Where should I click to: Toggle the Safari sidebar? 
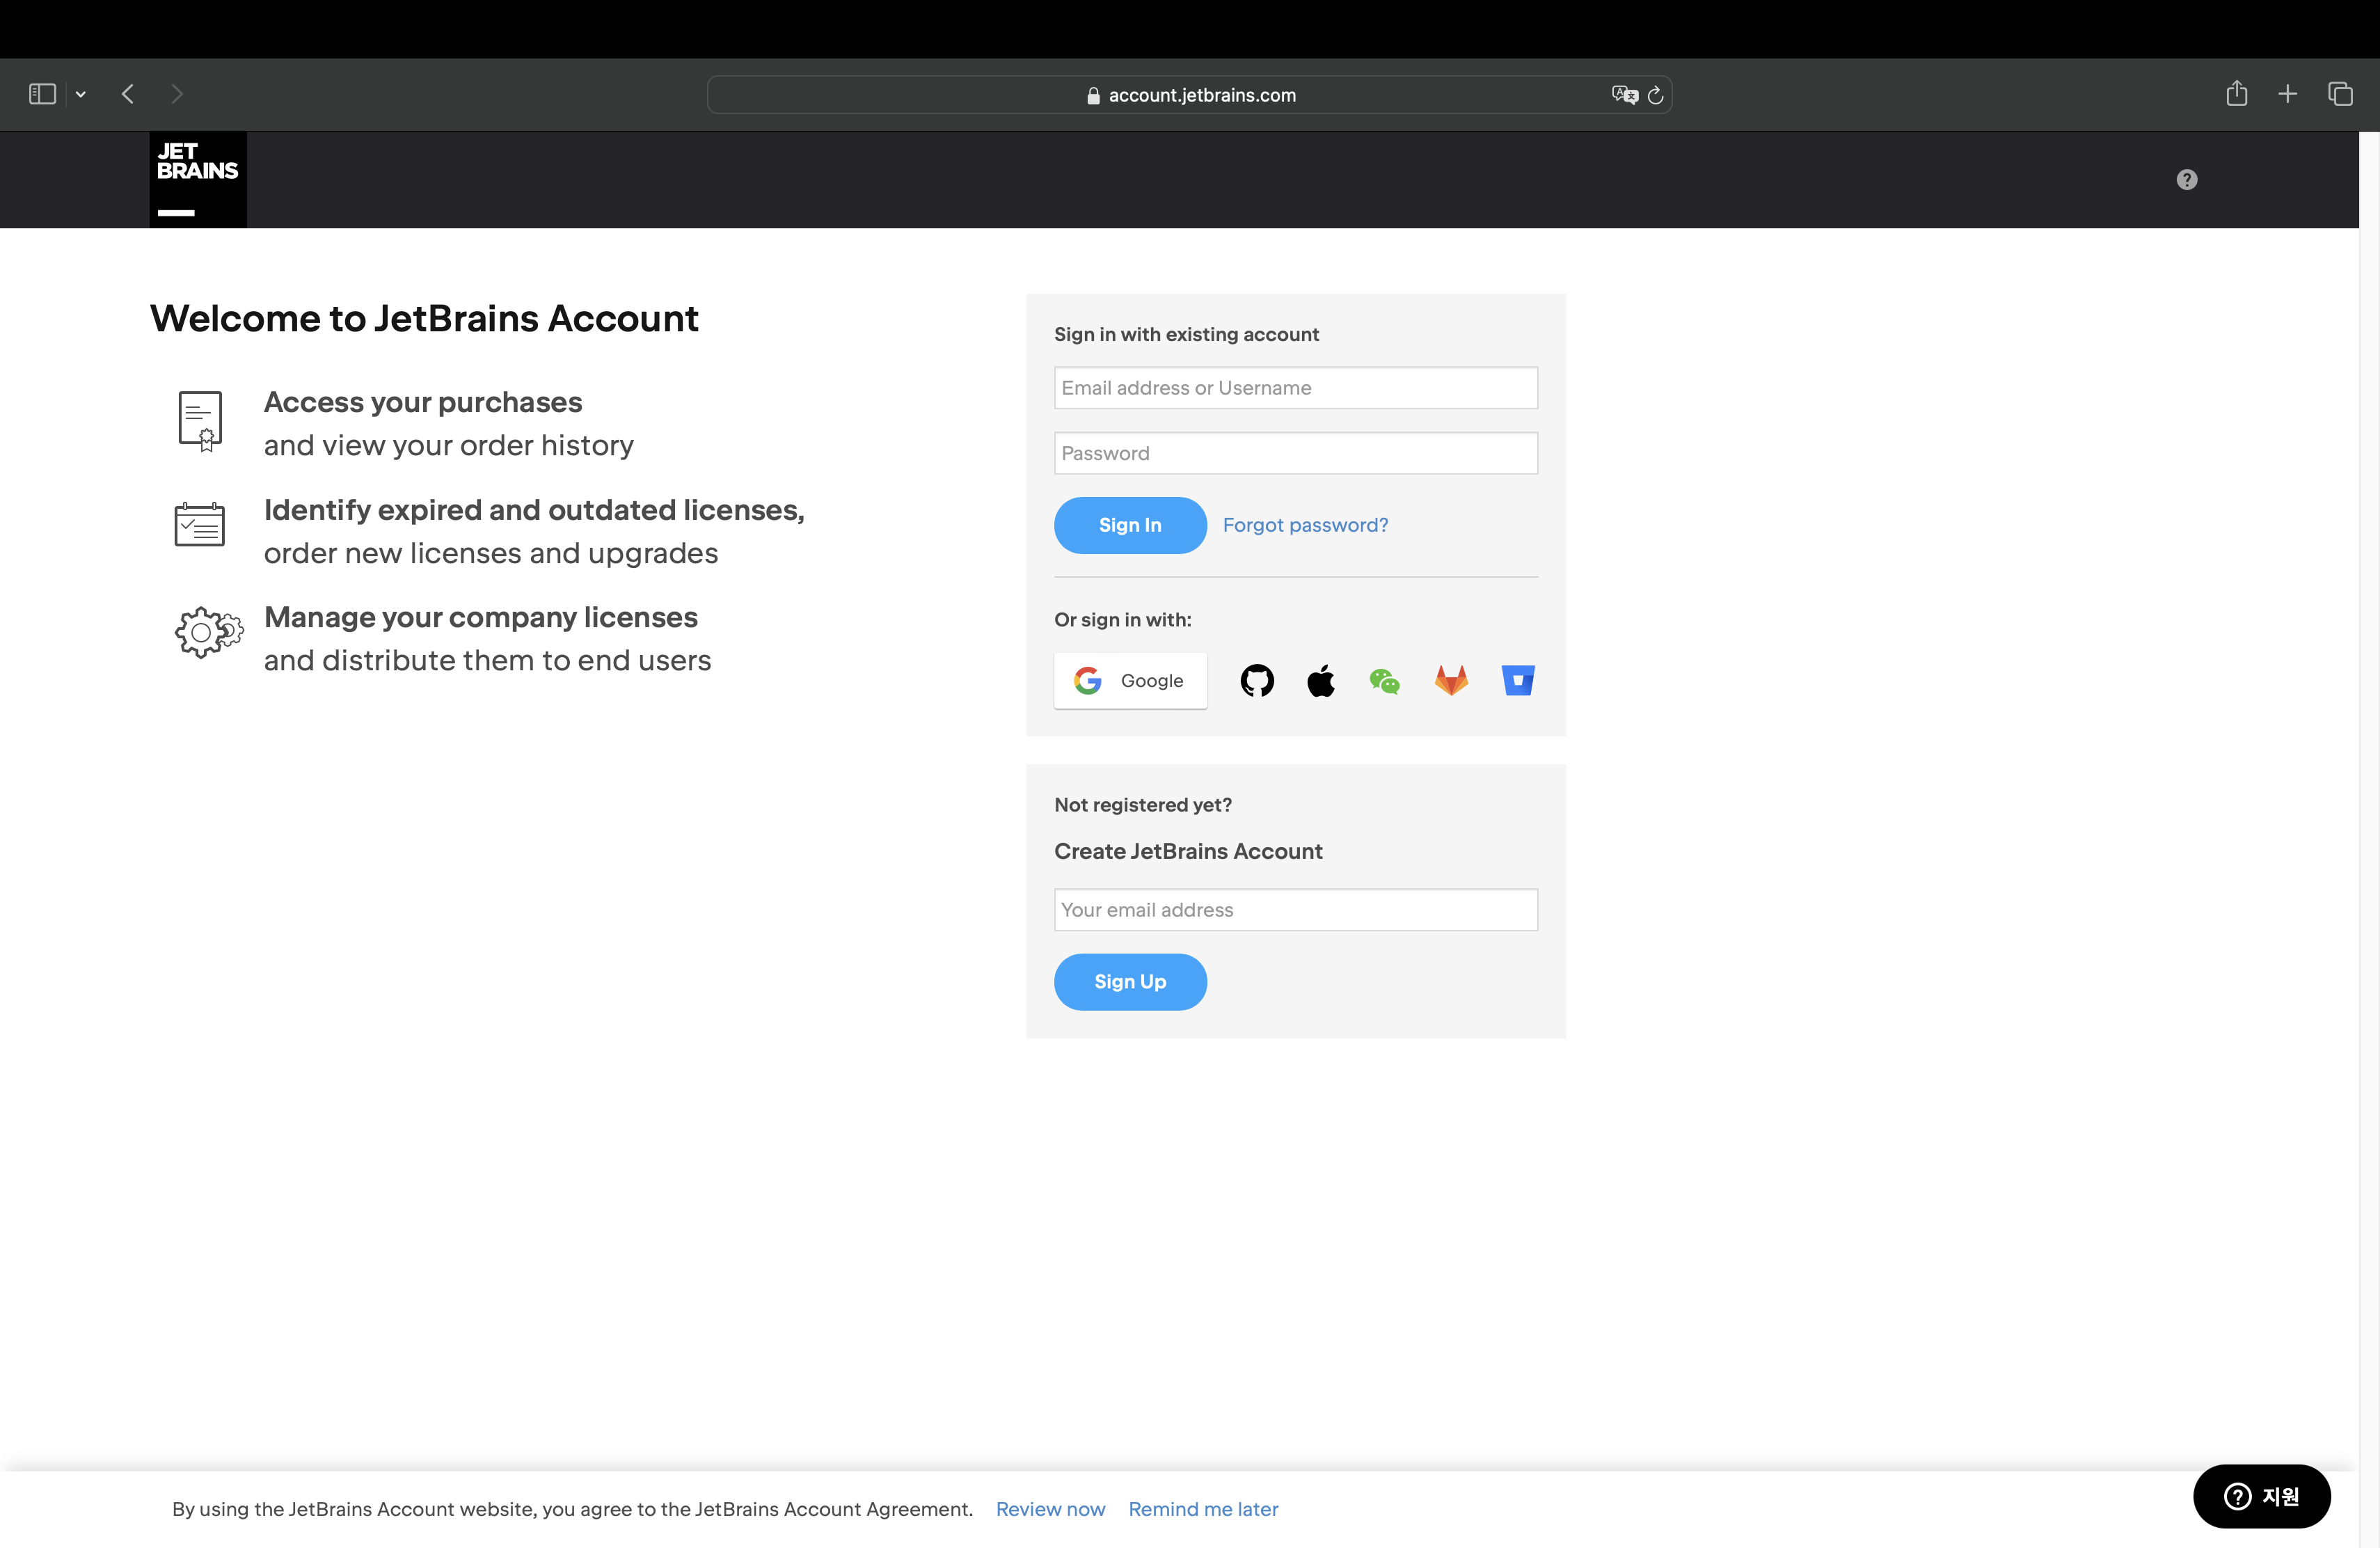[x=42, y=94]
